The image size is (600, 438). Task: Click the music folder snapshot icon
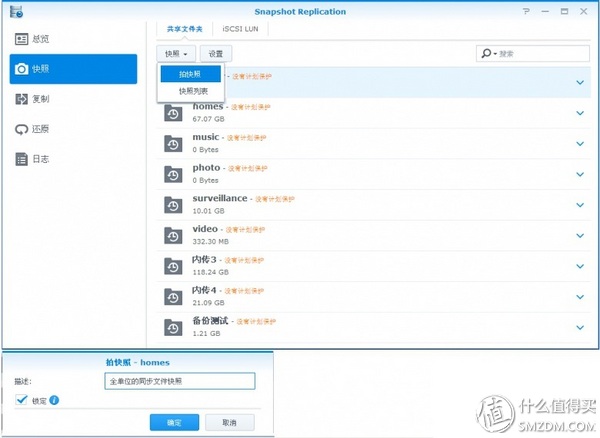point(173,144)
